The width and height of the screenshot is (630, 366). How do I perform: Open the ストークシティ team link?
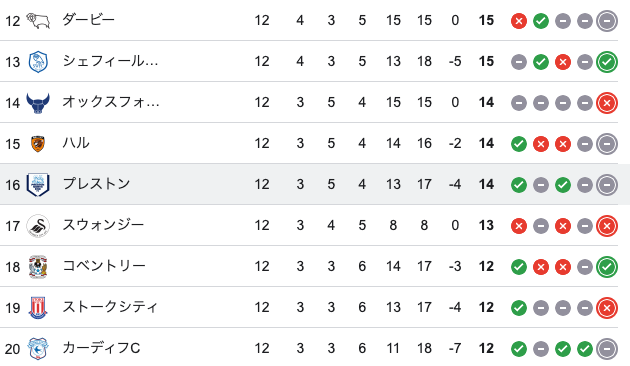(110, 307)
